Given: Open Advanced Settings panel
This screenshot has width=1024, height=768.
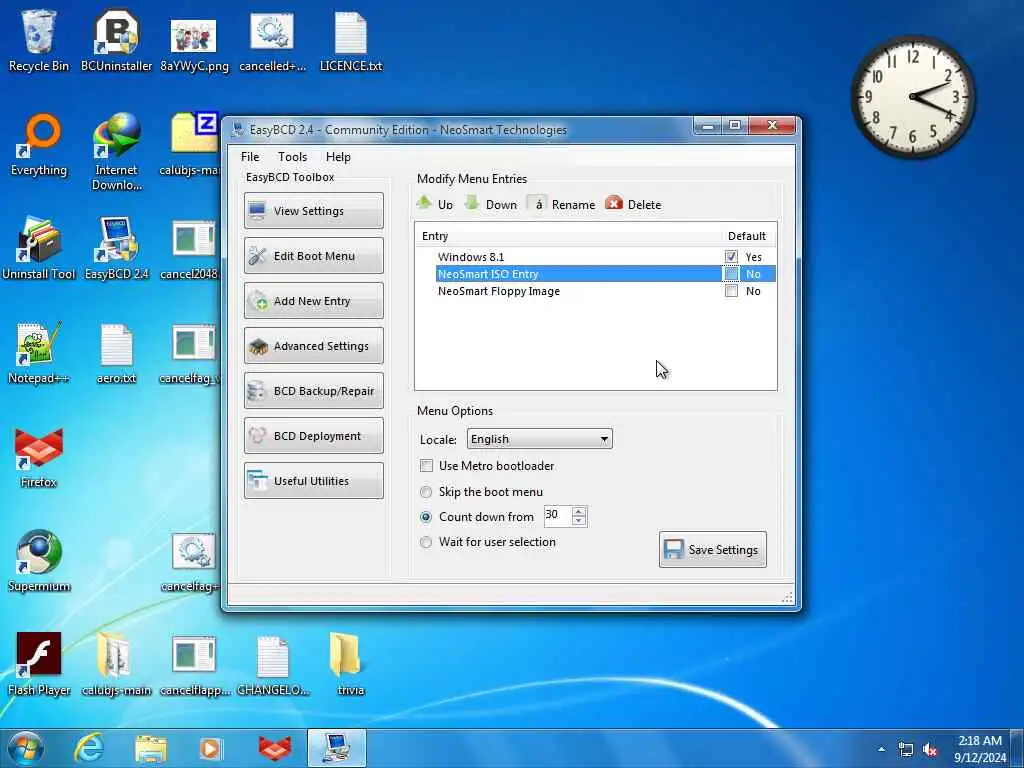Looking at the screenshot, I should click(313, 345).
